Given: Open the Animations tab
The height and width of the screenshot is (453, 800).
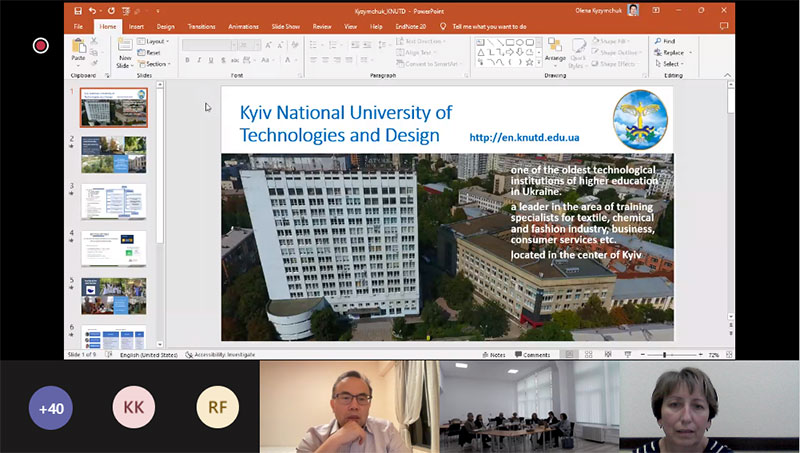Looking at the screenshot, I should click(243, 27).
